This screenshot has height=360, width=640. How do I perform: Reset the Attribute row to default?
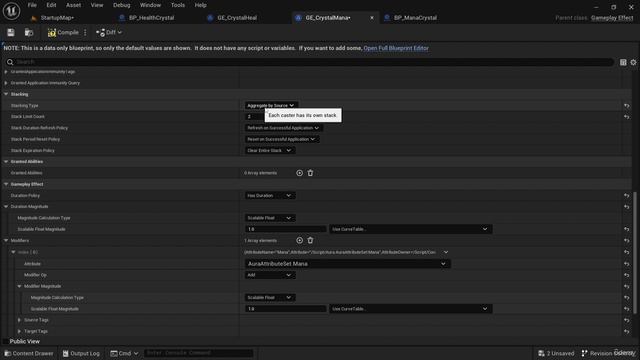point(627,264)
